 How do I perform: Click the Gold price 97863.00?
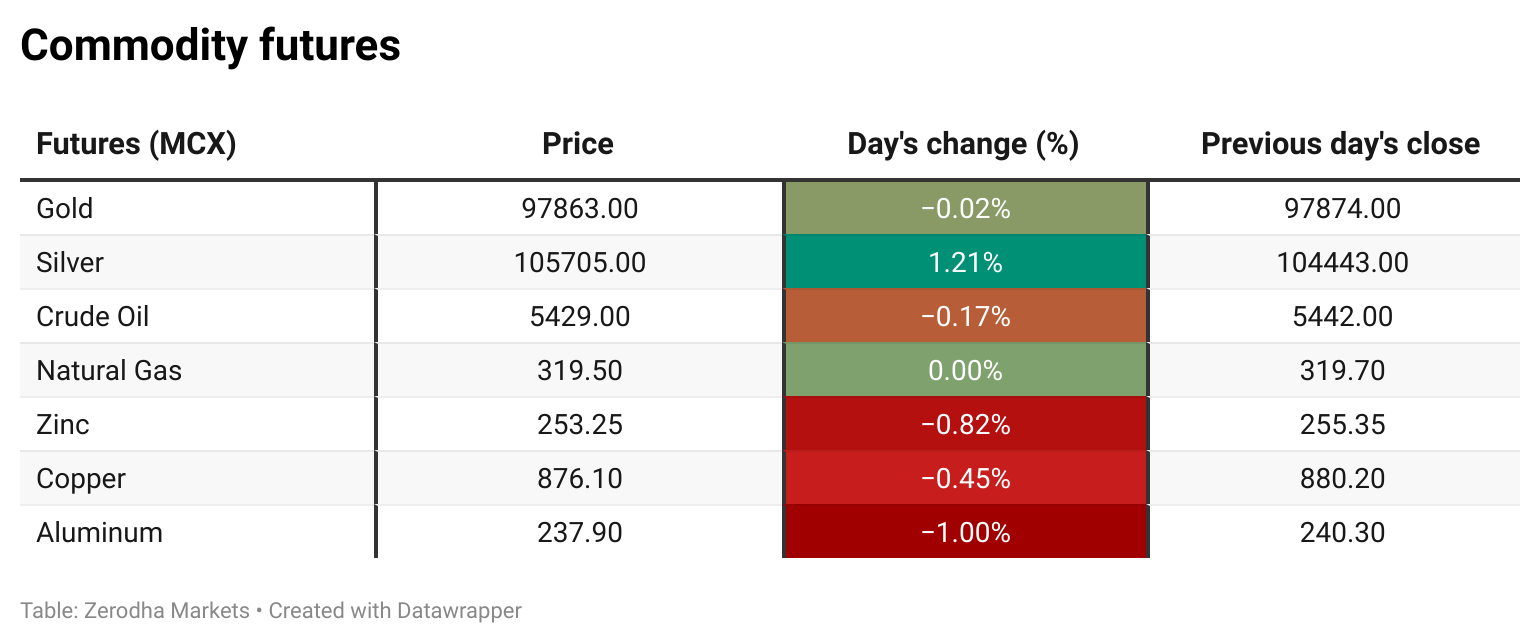579,208
